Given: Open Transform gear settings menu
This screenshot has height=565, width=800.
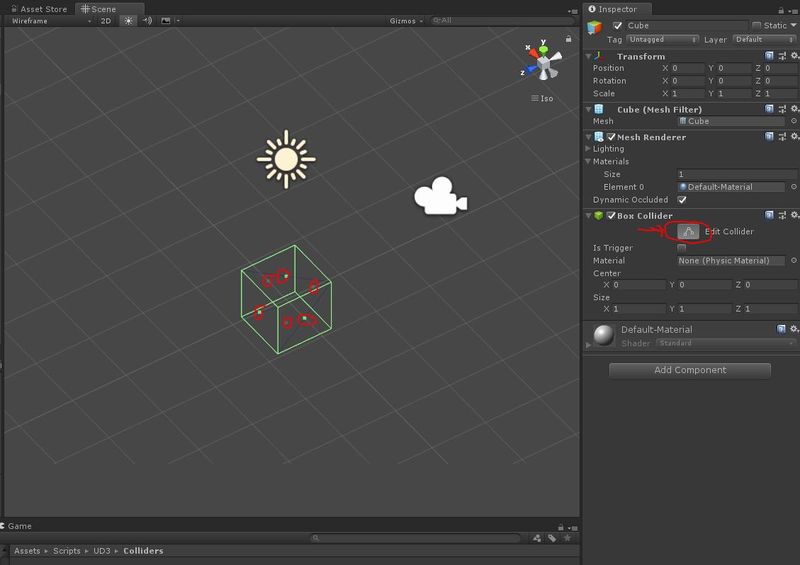Looking at the screenshot, I should 795,56.
